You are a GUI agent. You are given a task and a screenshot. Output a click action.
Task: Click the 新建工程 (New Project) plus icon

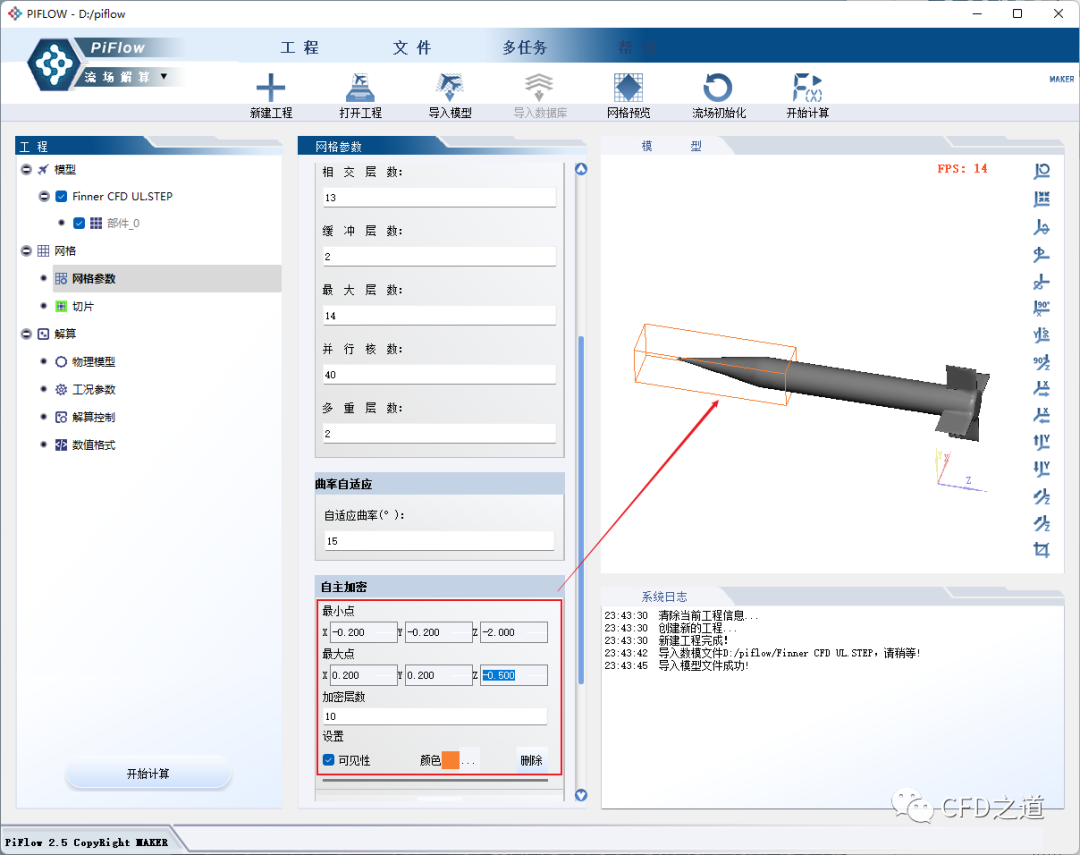270,88
